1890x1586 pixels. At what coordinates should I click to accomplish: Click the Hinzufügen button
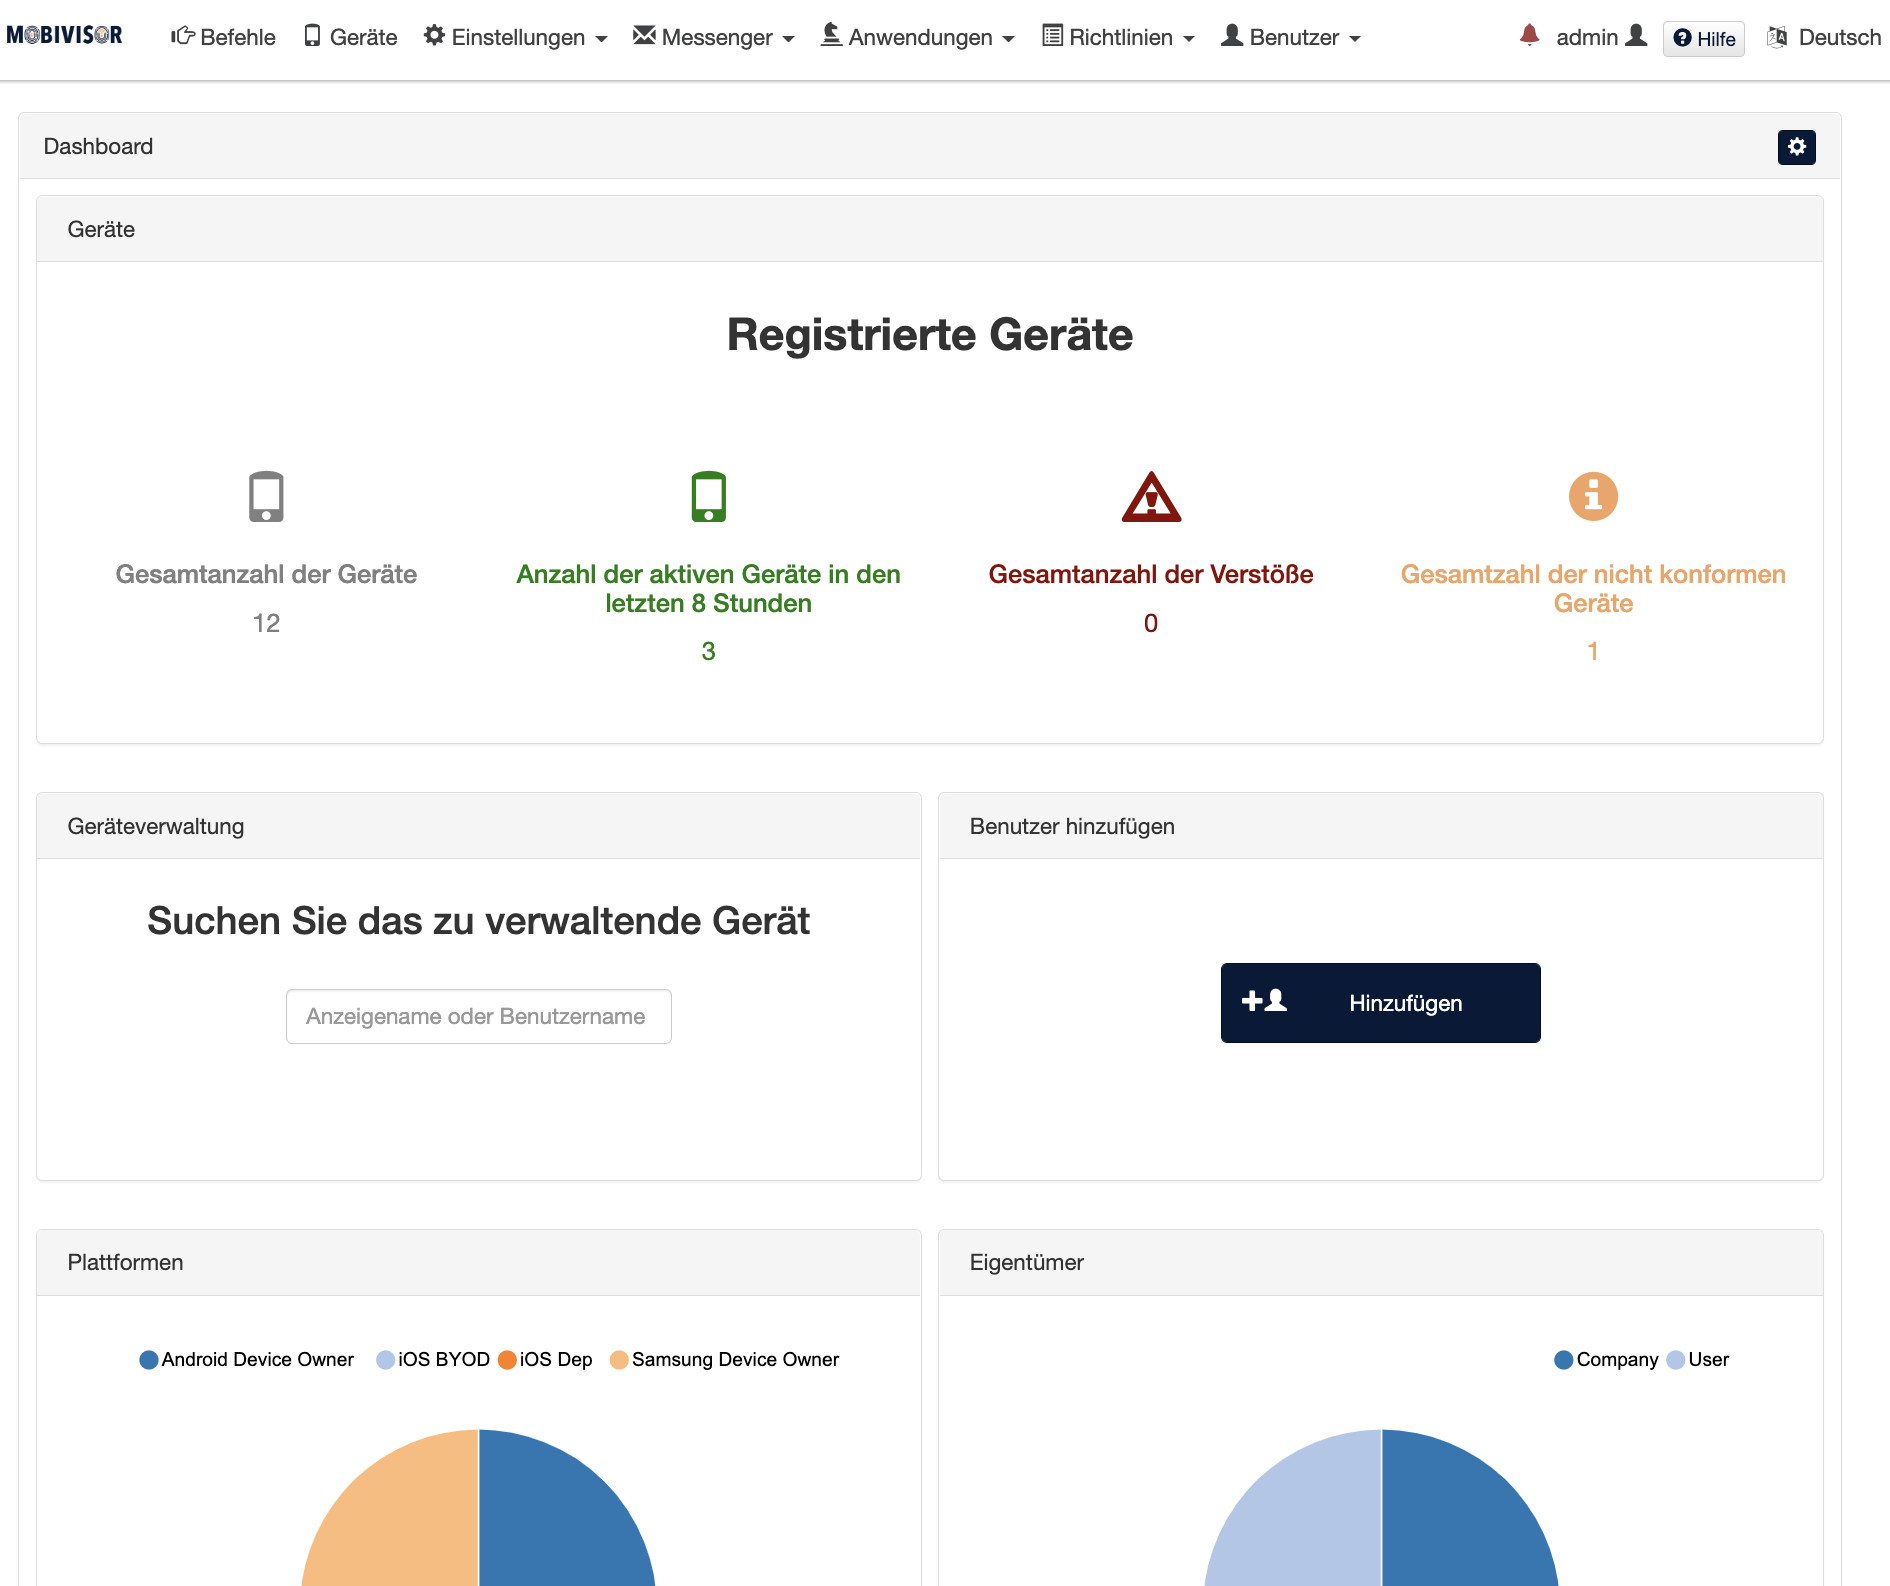(1380, 1003)
